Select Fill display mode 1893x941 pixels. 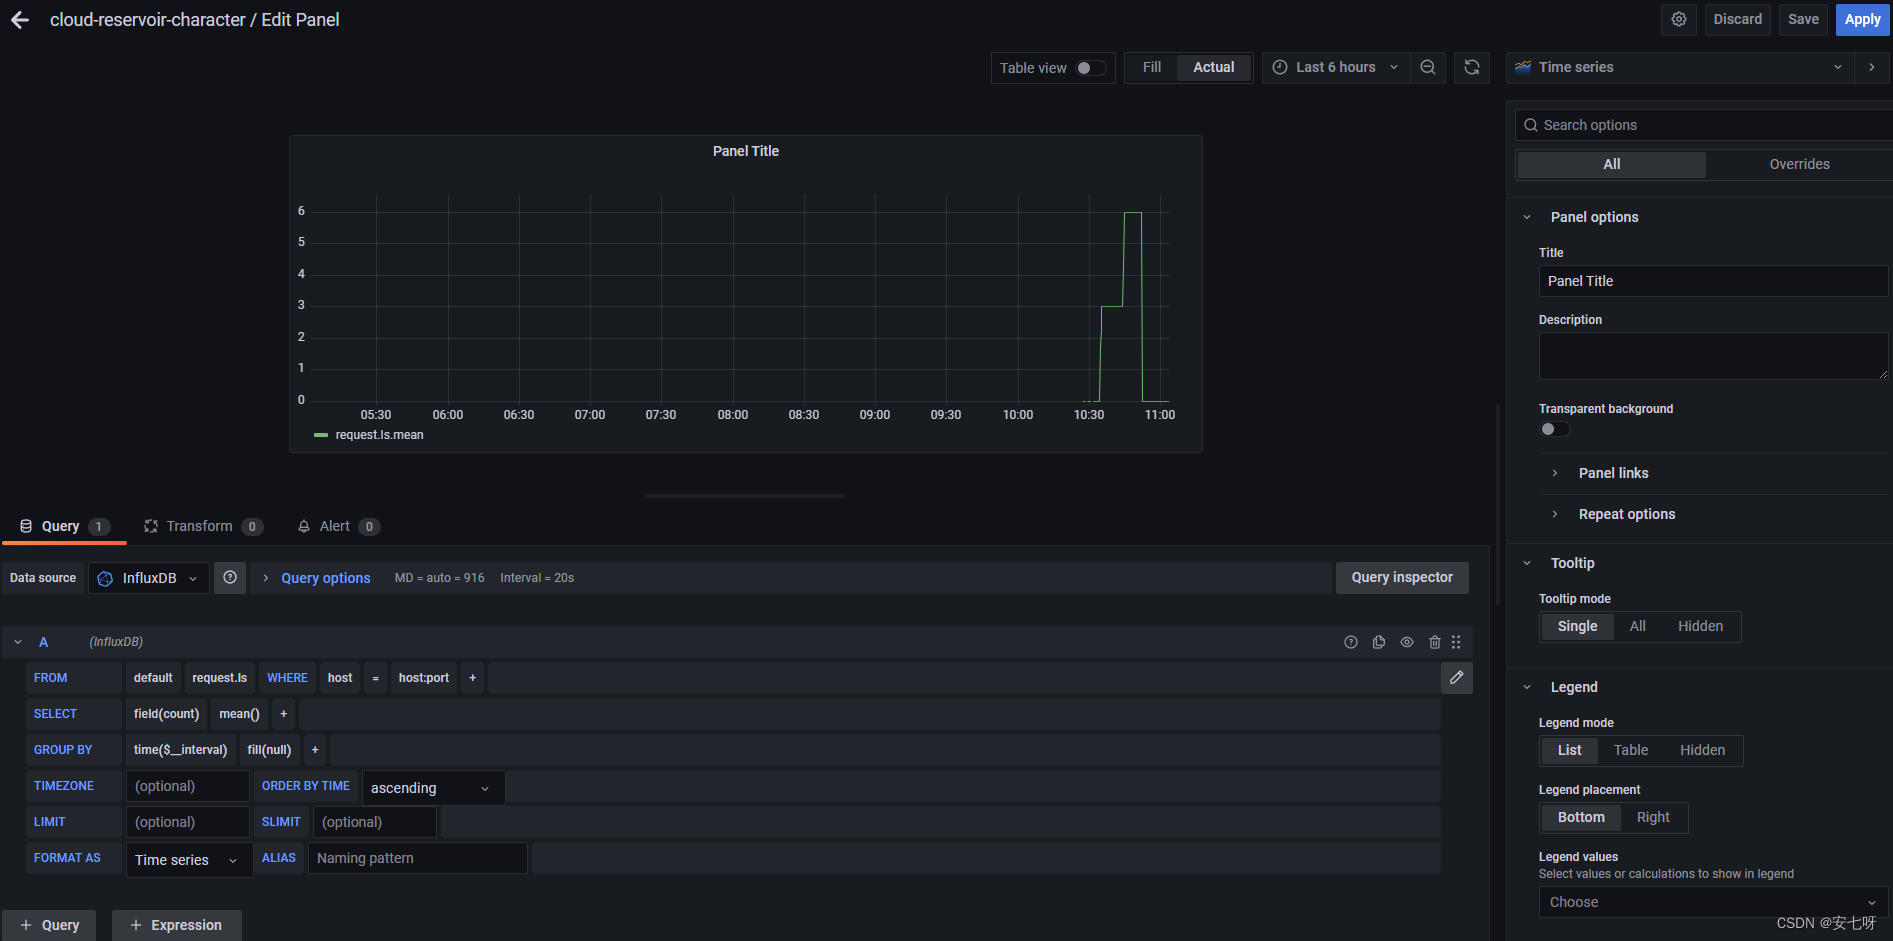click(1152, 67)
